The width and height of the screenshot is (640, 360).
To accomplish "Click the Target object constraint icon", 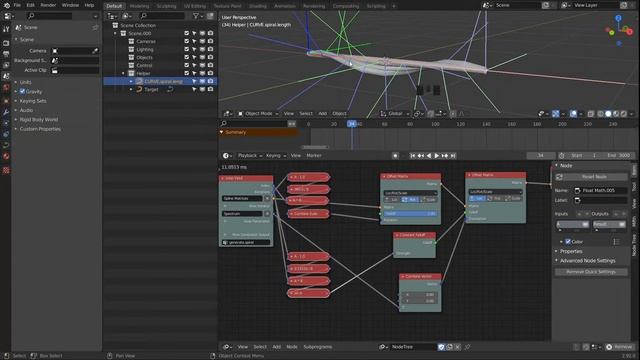I will click(170, 89).
